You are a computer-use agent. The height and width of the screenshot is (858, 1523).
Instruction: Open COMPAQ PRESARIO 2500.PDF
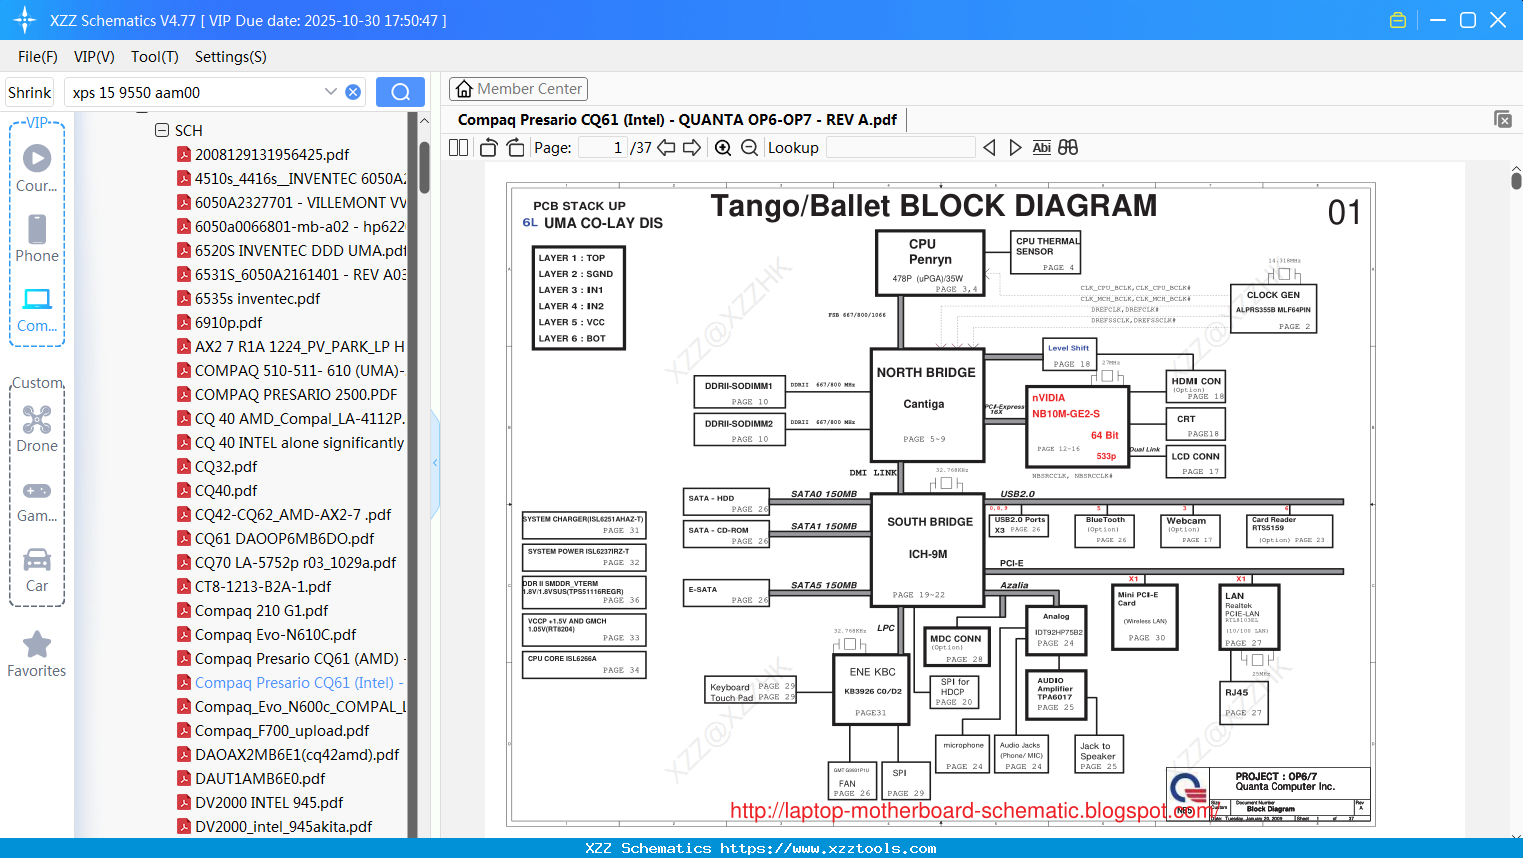click(x=295, y=394)
